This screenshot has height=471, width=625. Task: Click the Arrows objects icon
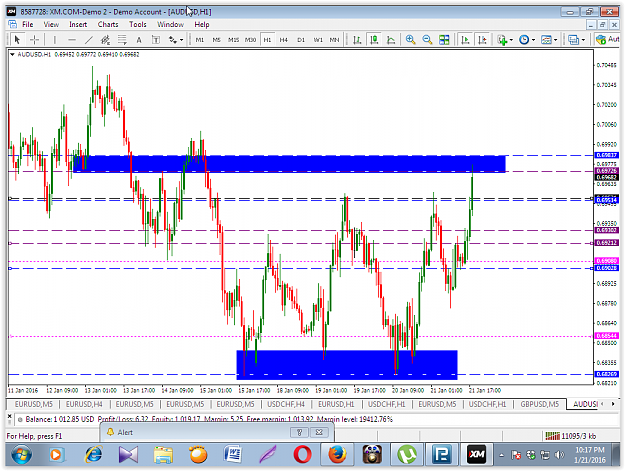(173, 39)
